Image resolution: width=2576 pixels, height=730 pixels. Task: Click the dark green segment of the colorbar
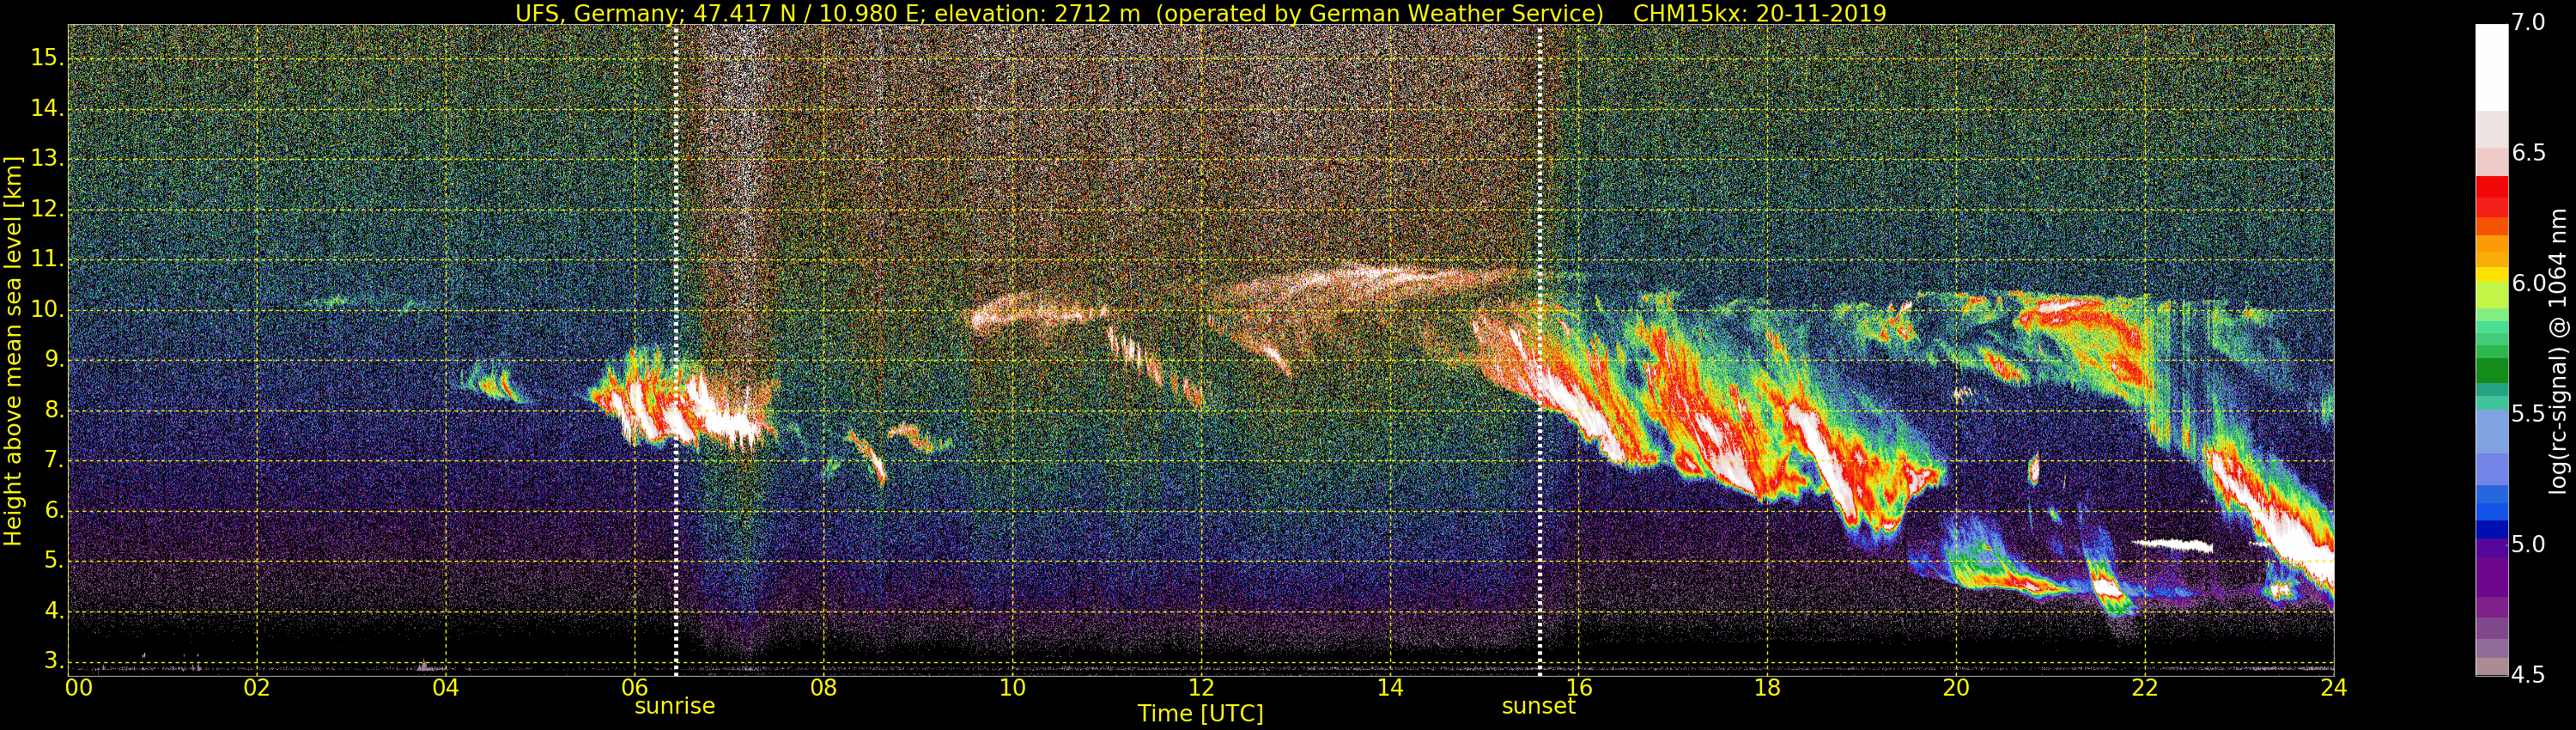(2491, 370)
